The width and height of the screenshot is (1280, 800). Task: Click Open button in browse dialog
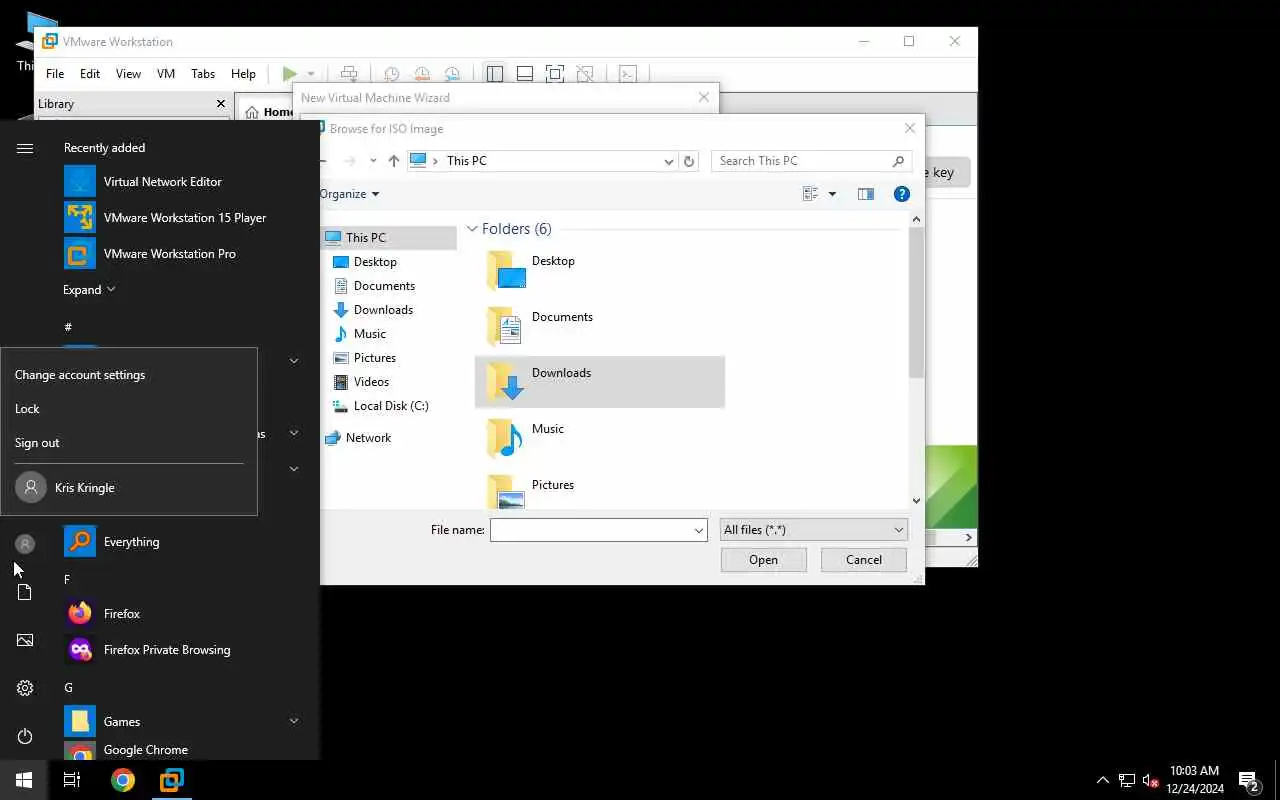pyautogui.click(x=763, y=560)
